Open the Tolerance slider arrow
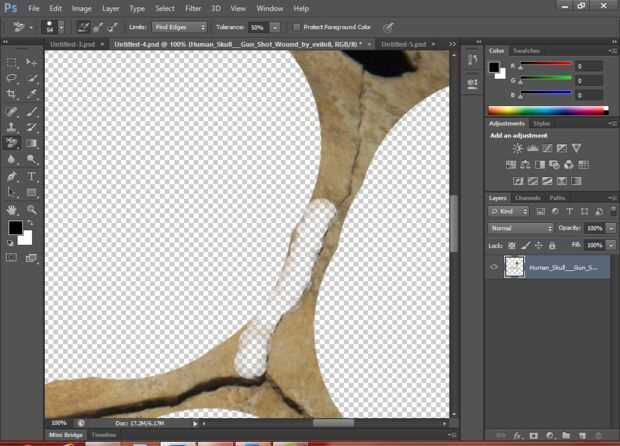The image size is (620, 446). pyautogui.click(x=275, y=27)
